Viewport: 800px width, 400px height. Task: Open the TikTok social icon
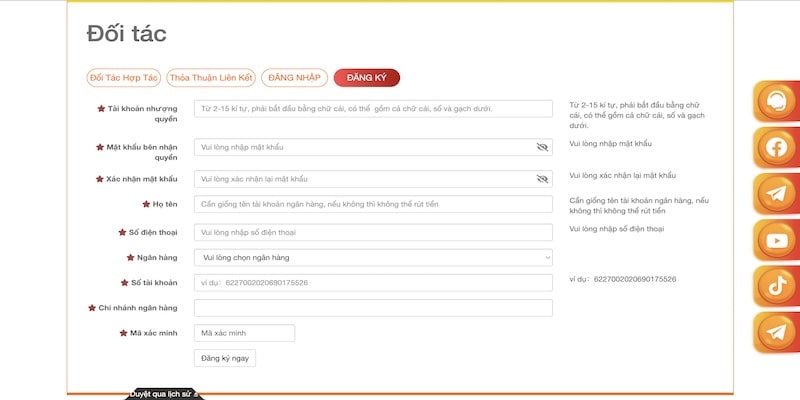pos(776,286)
